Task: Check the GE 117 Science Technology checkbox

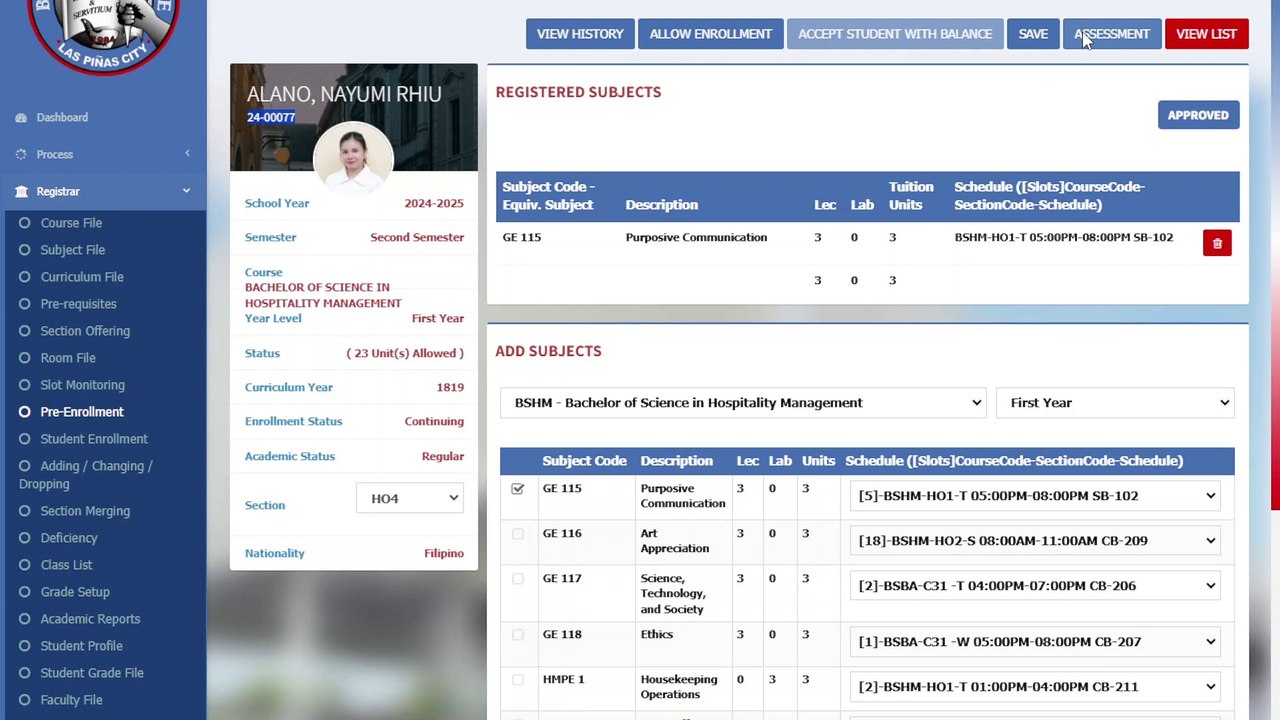Action: coord(517,579)
